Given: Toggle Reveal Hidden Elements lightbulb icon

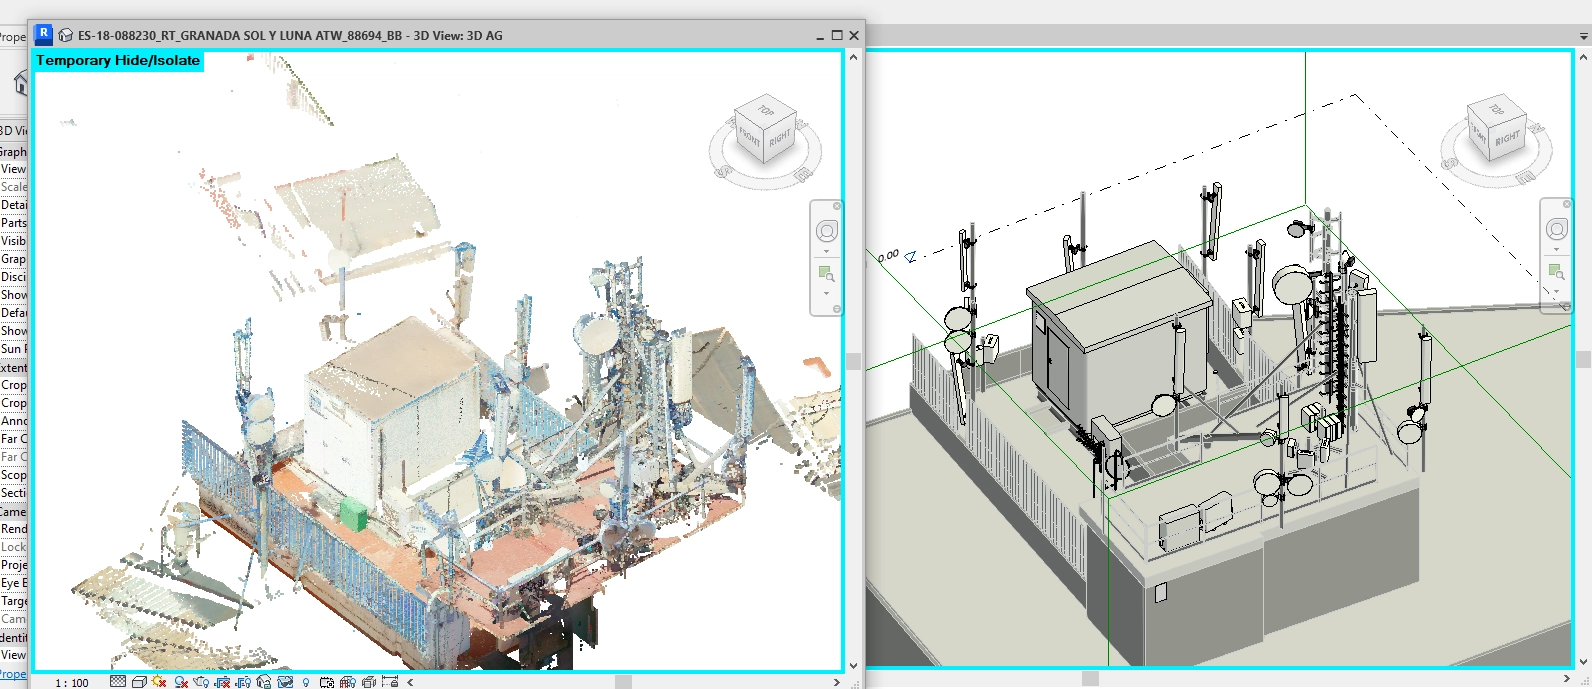Looking at the screenshot, I should pos(306,682).
